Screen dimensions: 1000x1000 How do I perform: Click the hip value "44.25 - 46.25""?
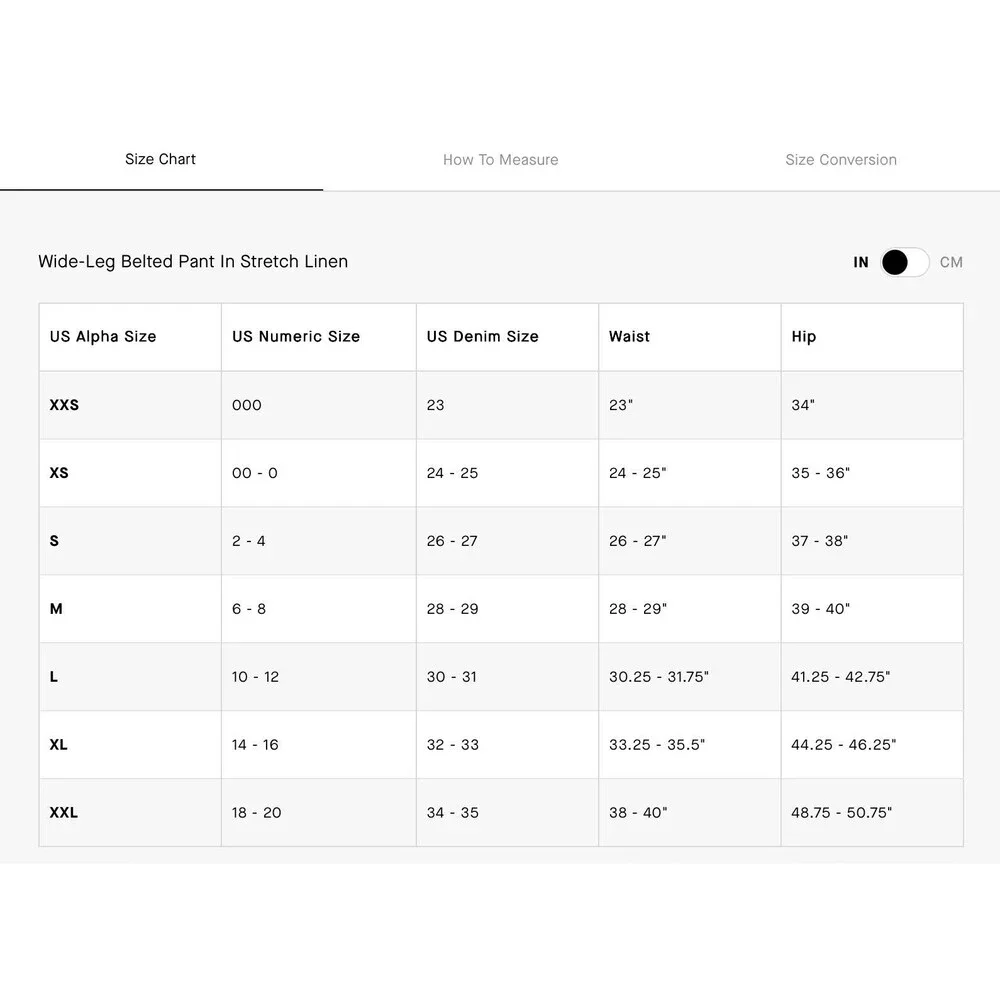tap(844, 745)
